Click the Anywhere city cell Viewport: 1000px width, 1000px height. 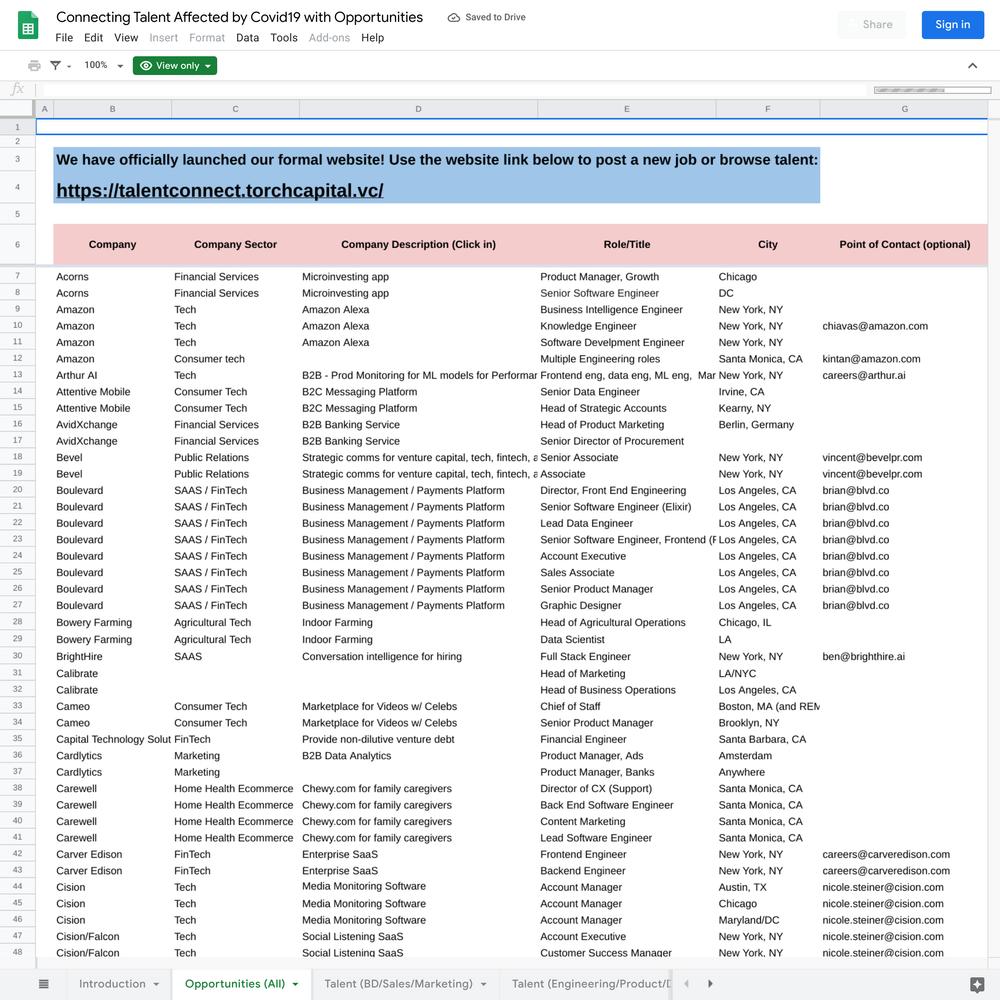(768, 772)
